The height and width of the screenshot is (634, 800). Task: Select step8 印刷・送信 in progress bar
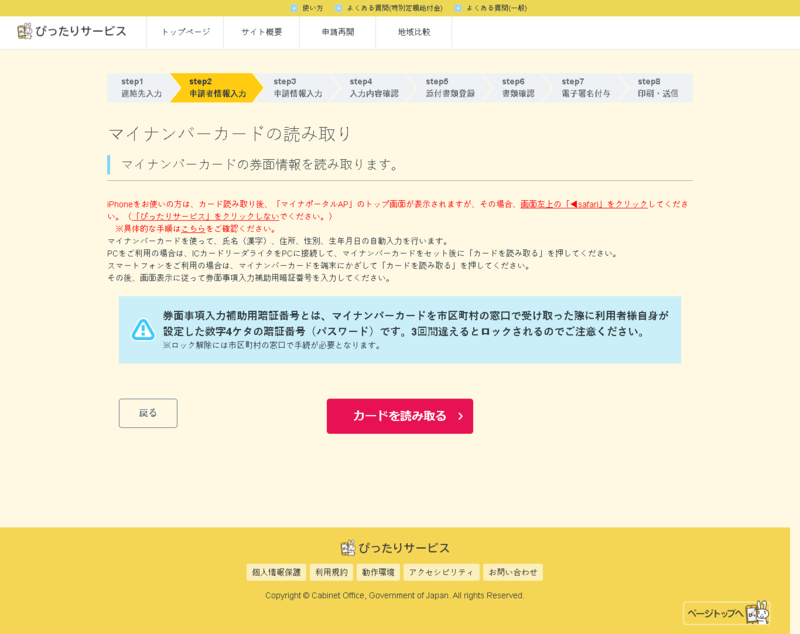click(x=658, y=88)
